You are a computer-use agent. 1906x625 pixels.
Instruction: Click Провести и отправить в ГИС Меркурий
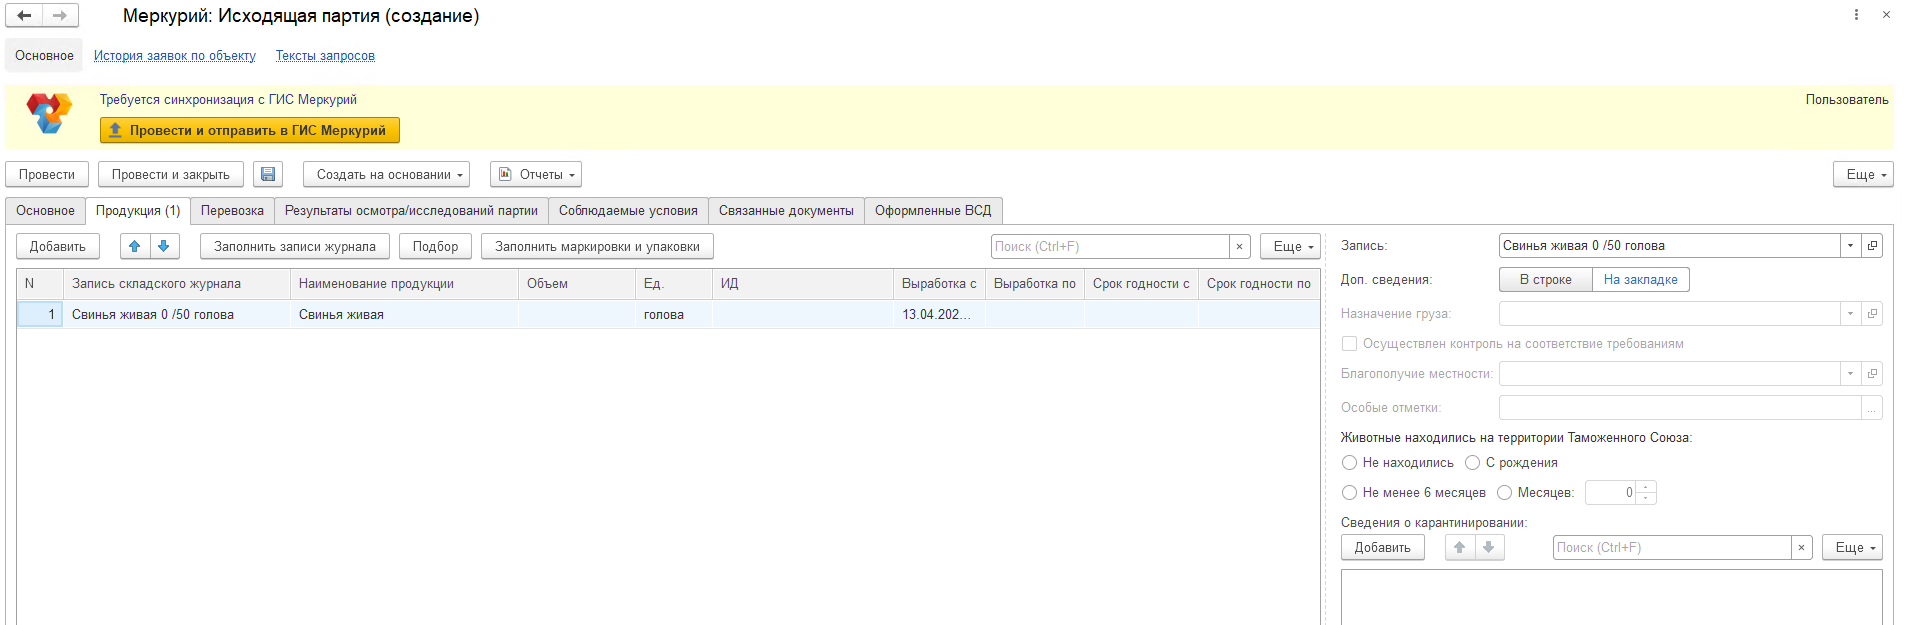[x=249, y=130]
